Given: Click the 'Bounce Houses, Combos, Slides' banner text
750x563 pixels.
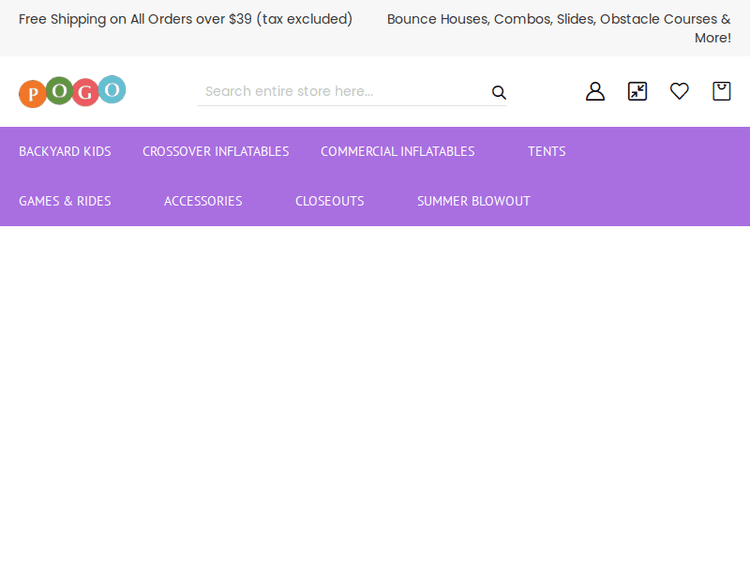Looking at the screenshot, I should [x=558, y=19].
